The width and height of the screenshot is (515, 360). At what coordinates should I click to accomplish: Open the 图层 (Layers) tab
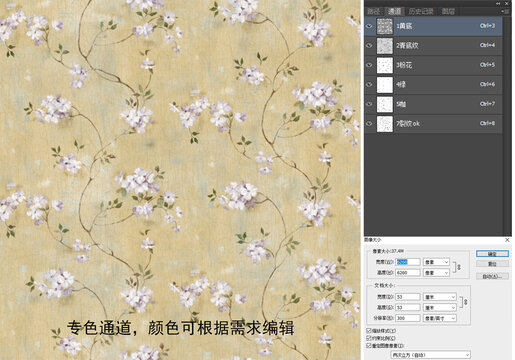(x=448, y=11)
